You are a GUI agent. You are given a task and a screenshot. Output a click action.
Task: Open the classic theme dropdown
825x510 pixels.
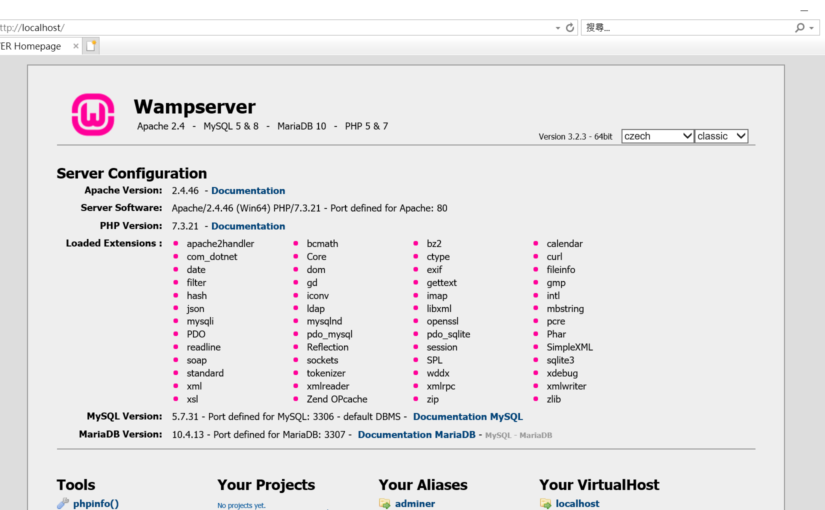click(x=721, y=136)
